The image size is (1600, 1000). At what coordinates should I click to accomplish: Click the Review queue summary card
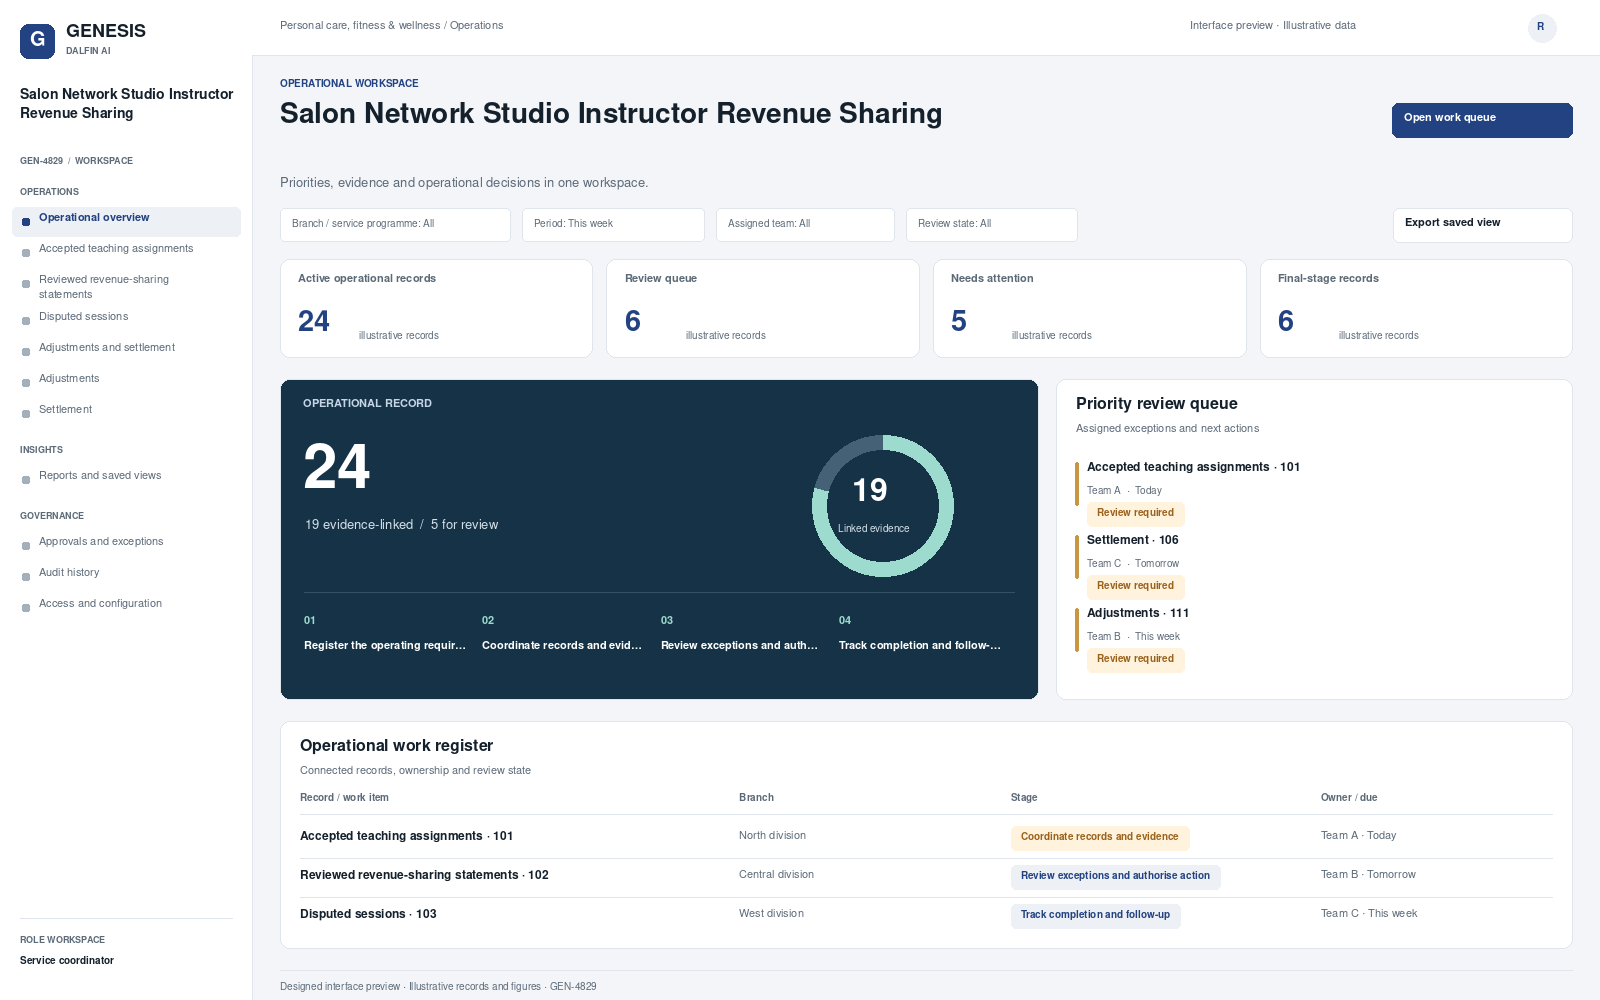763,308
